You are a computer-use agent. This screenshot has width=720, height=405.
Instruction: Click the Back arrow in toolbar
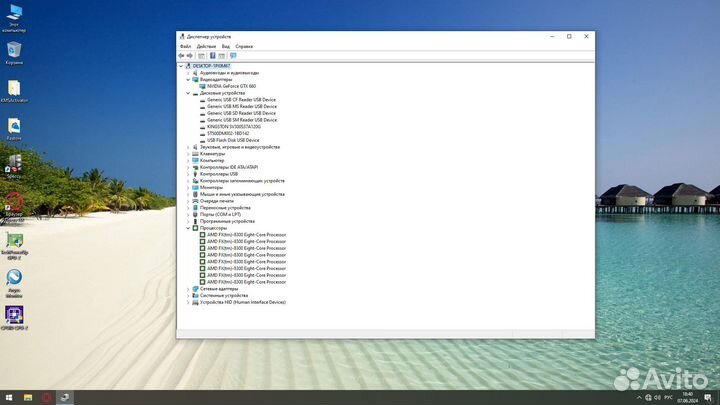pos(182,56)
